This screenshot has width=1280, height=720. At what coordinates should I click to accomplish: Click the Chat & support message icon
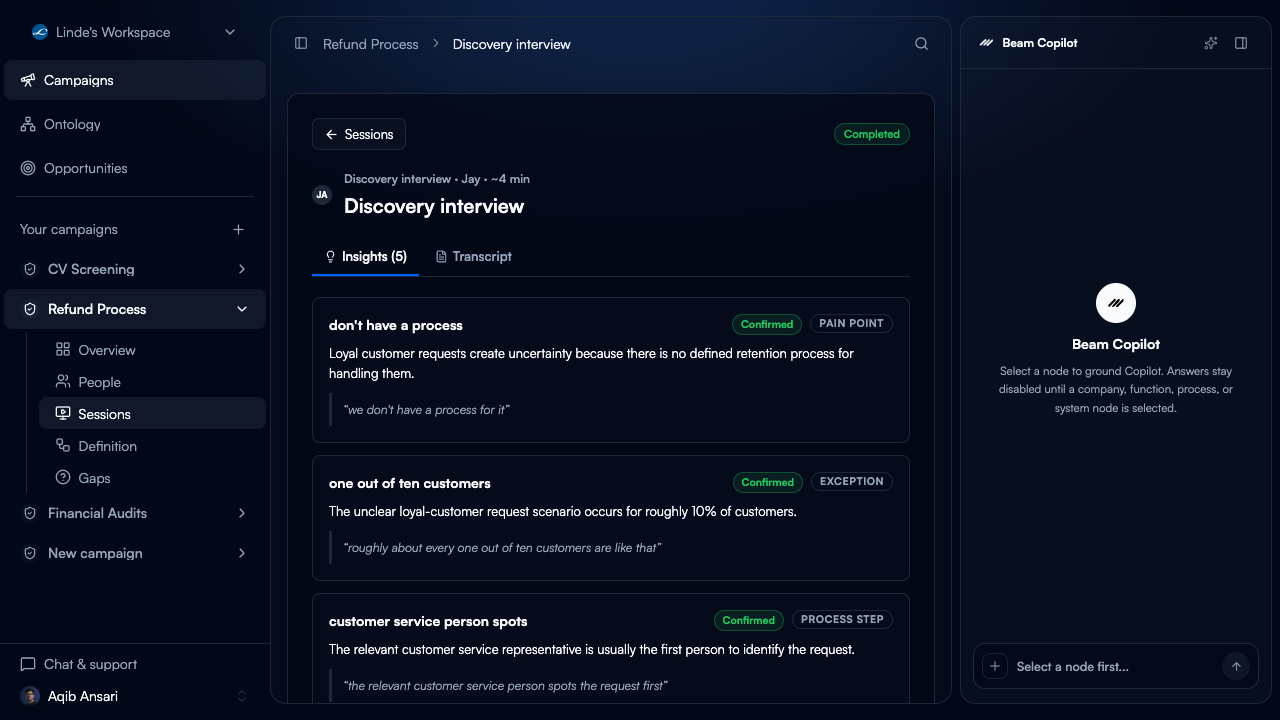point(28,664)
